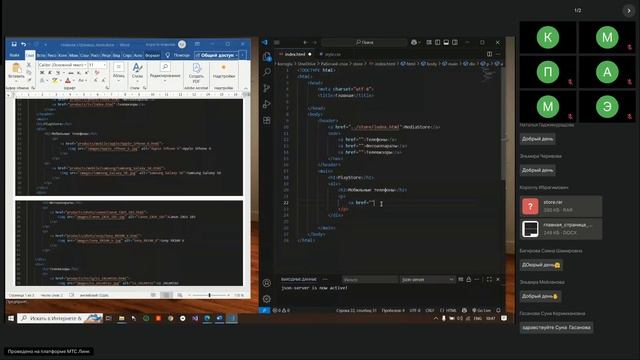Open the editor More Actions ellipsis
640x360 pixels.
click(x=498, y=54)
